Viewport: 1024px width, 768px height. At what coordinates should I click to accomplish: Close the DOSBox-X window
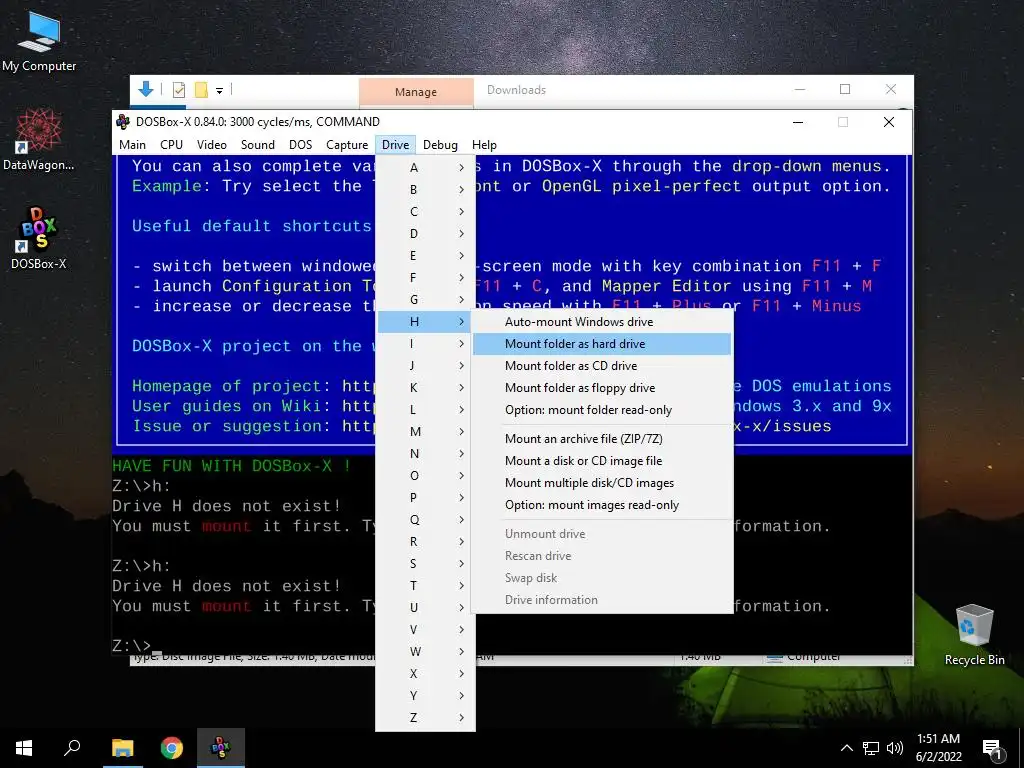889,122
